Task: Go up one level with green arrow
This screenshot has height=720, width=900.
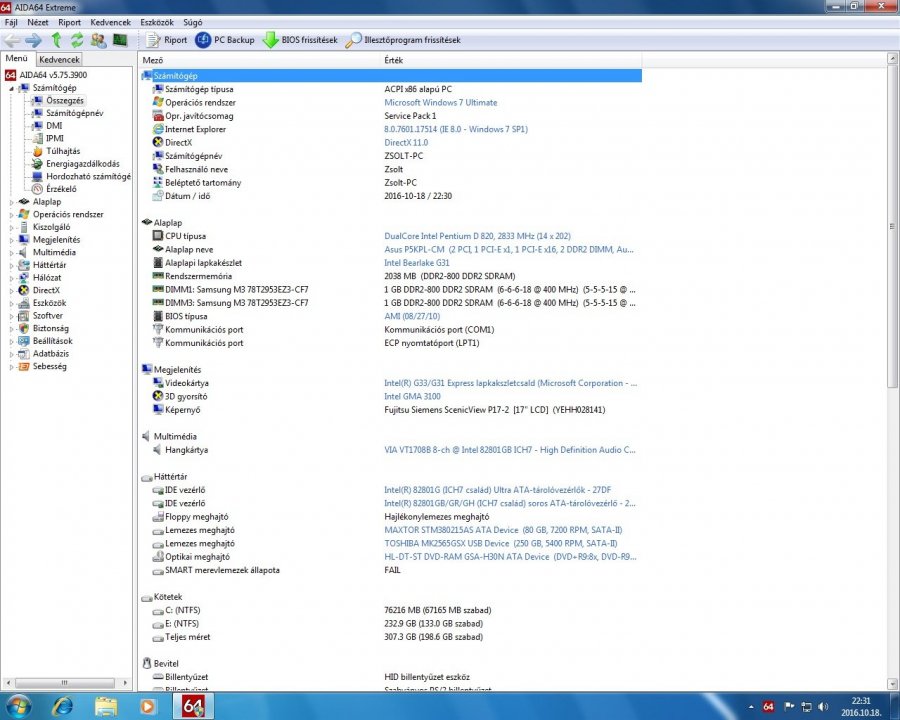Action: coord(56,40)
